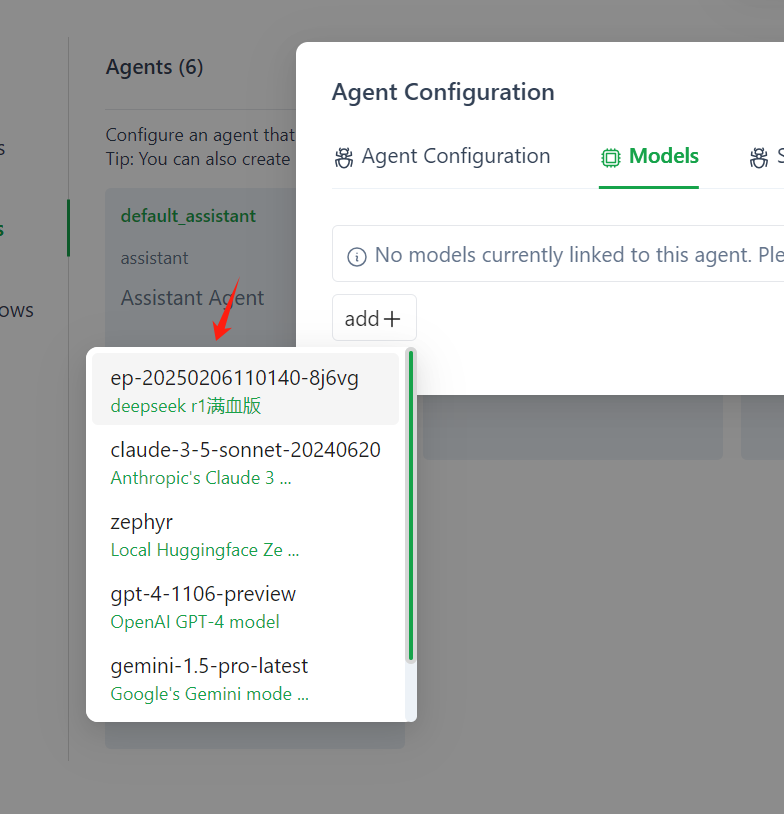Click the 'OpenAI GPT-4 model' description
Viewport: 784px width, 814px height.
[195, 622]
